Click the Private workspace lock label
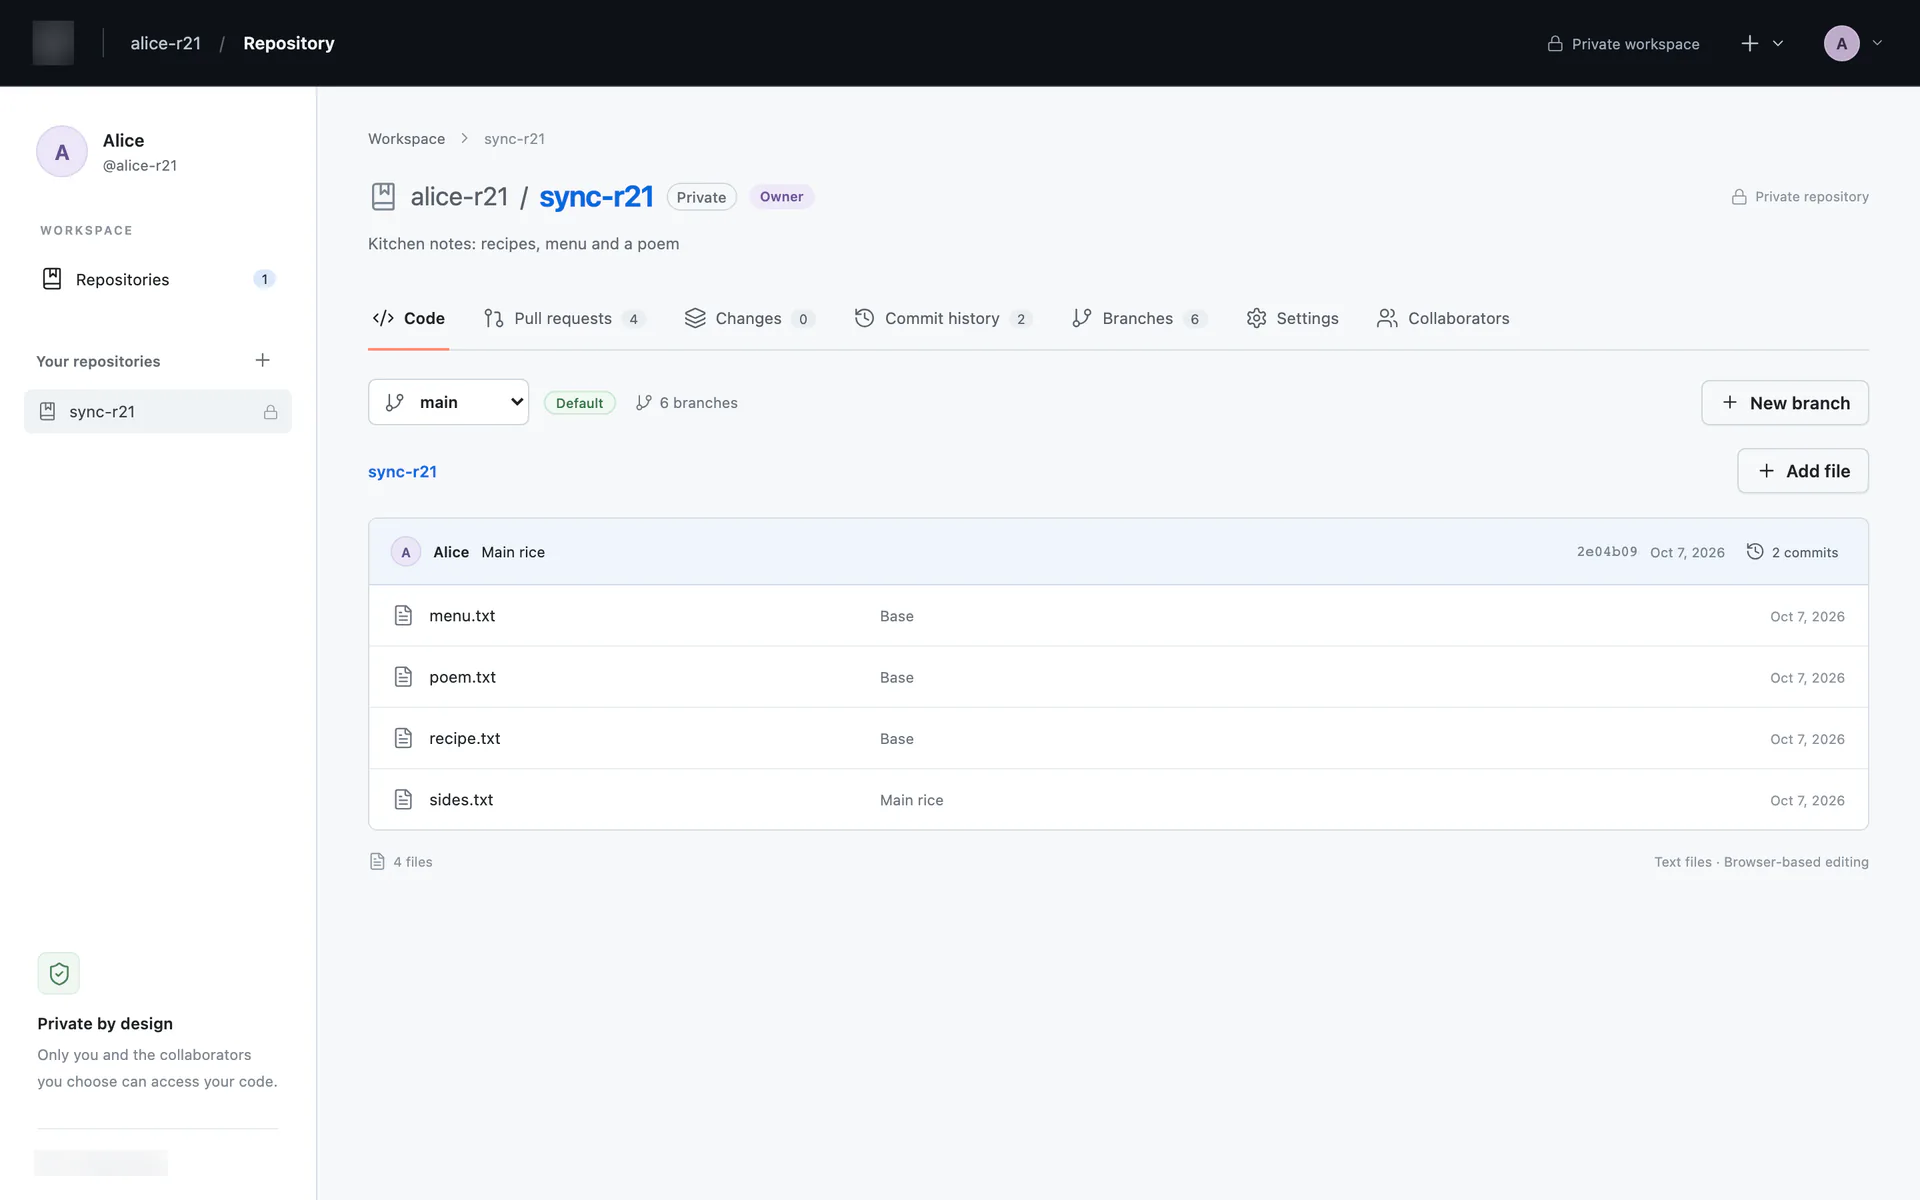 click(1623, 44)
